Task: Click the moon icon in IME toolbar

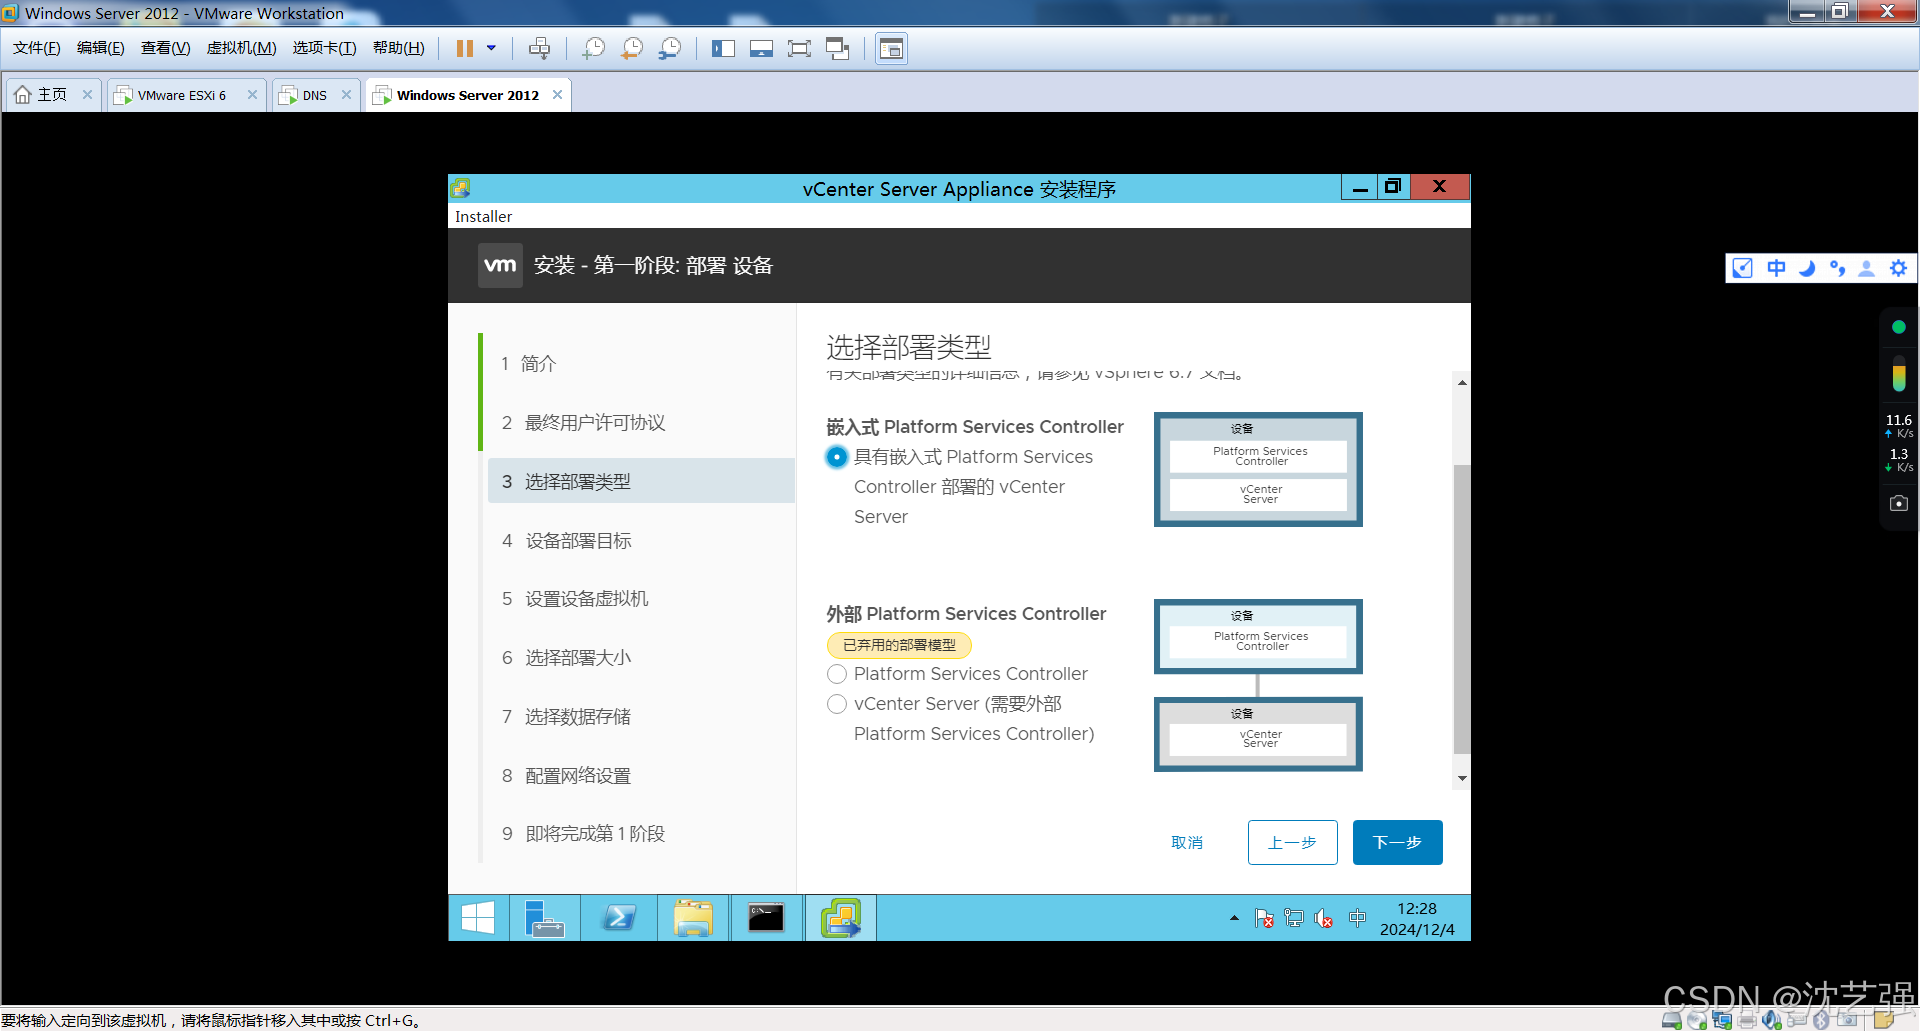Action: [x=1807, y=268]
